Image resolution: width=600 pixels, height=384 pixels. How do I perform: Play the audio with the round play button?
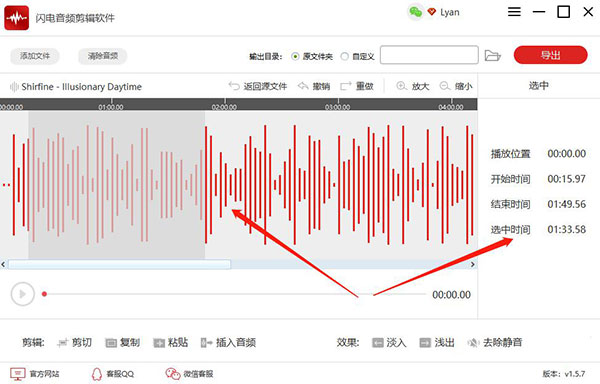click(23, 294)
